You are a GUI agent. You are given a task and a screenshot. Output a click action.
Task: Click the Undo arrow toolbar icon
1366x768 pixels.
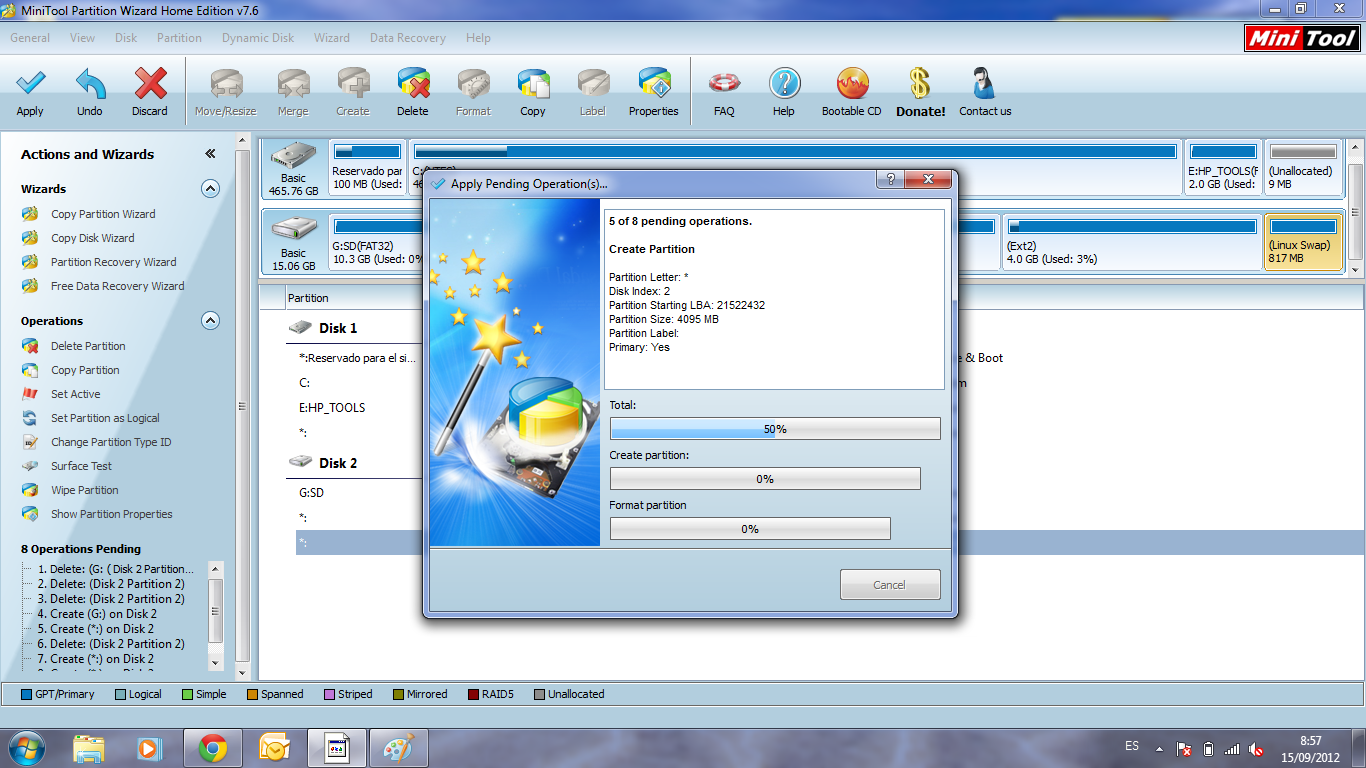pyautogui.click(x=90, y=83)
